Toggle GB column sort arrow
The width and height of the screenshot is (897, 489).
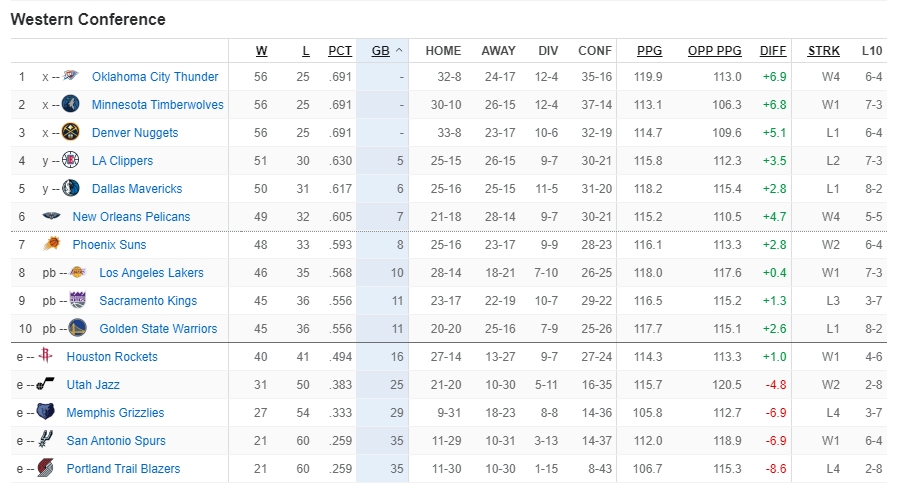[399, 51]
